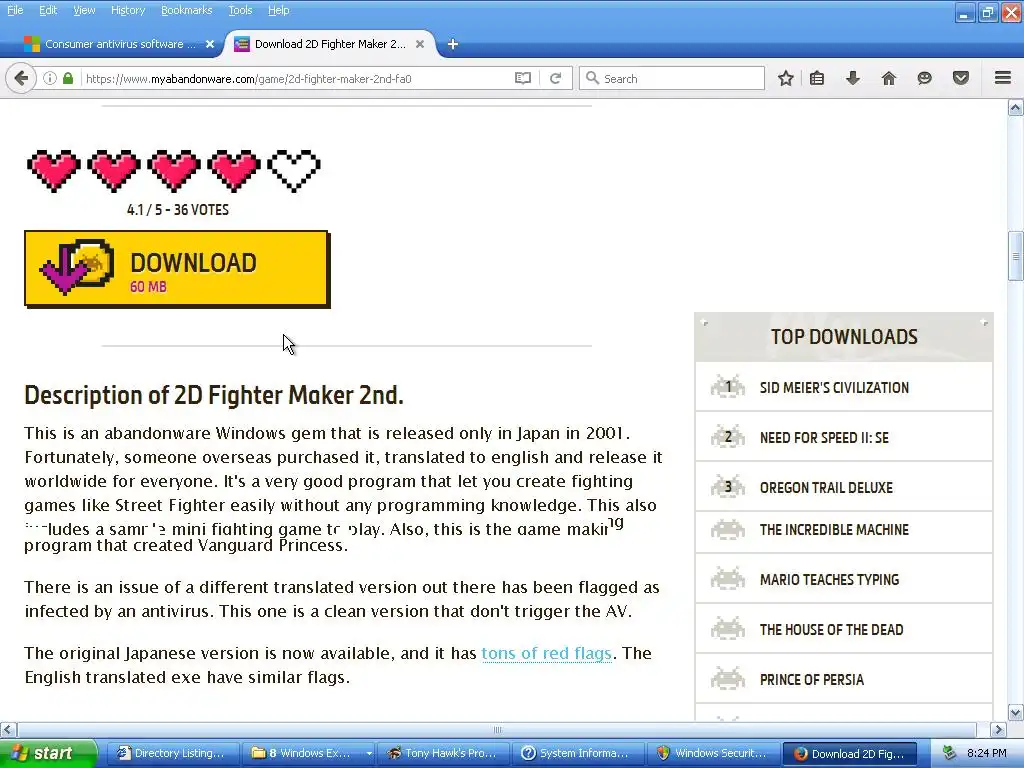Open Oregon Trail Deluxe link
Image resolution: width=1024 pixels, height=768 pixels.
[x=844, y=488]
